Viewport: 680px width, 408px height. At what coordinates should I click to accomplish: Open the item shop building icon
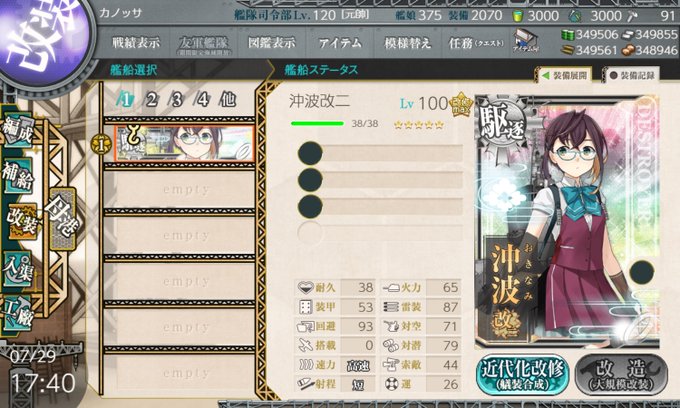(526, 41)
